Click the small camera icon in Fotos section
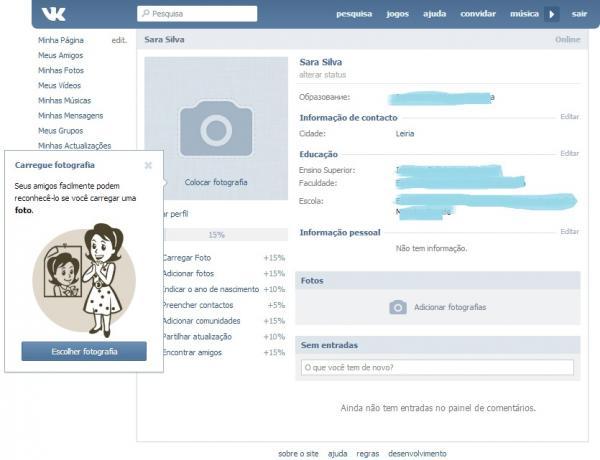 398,307
